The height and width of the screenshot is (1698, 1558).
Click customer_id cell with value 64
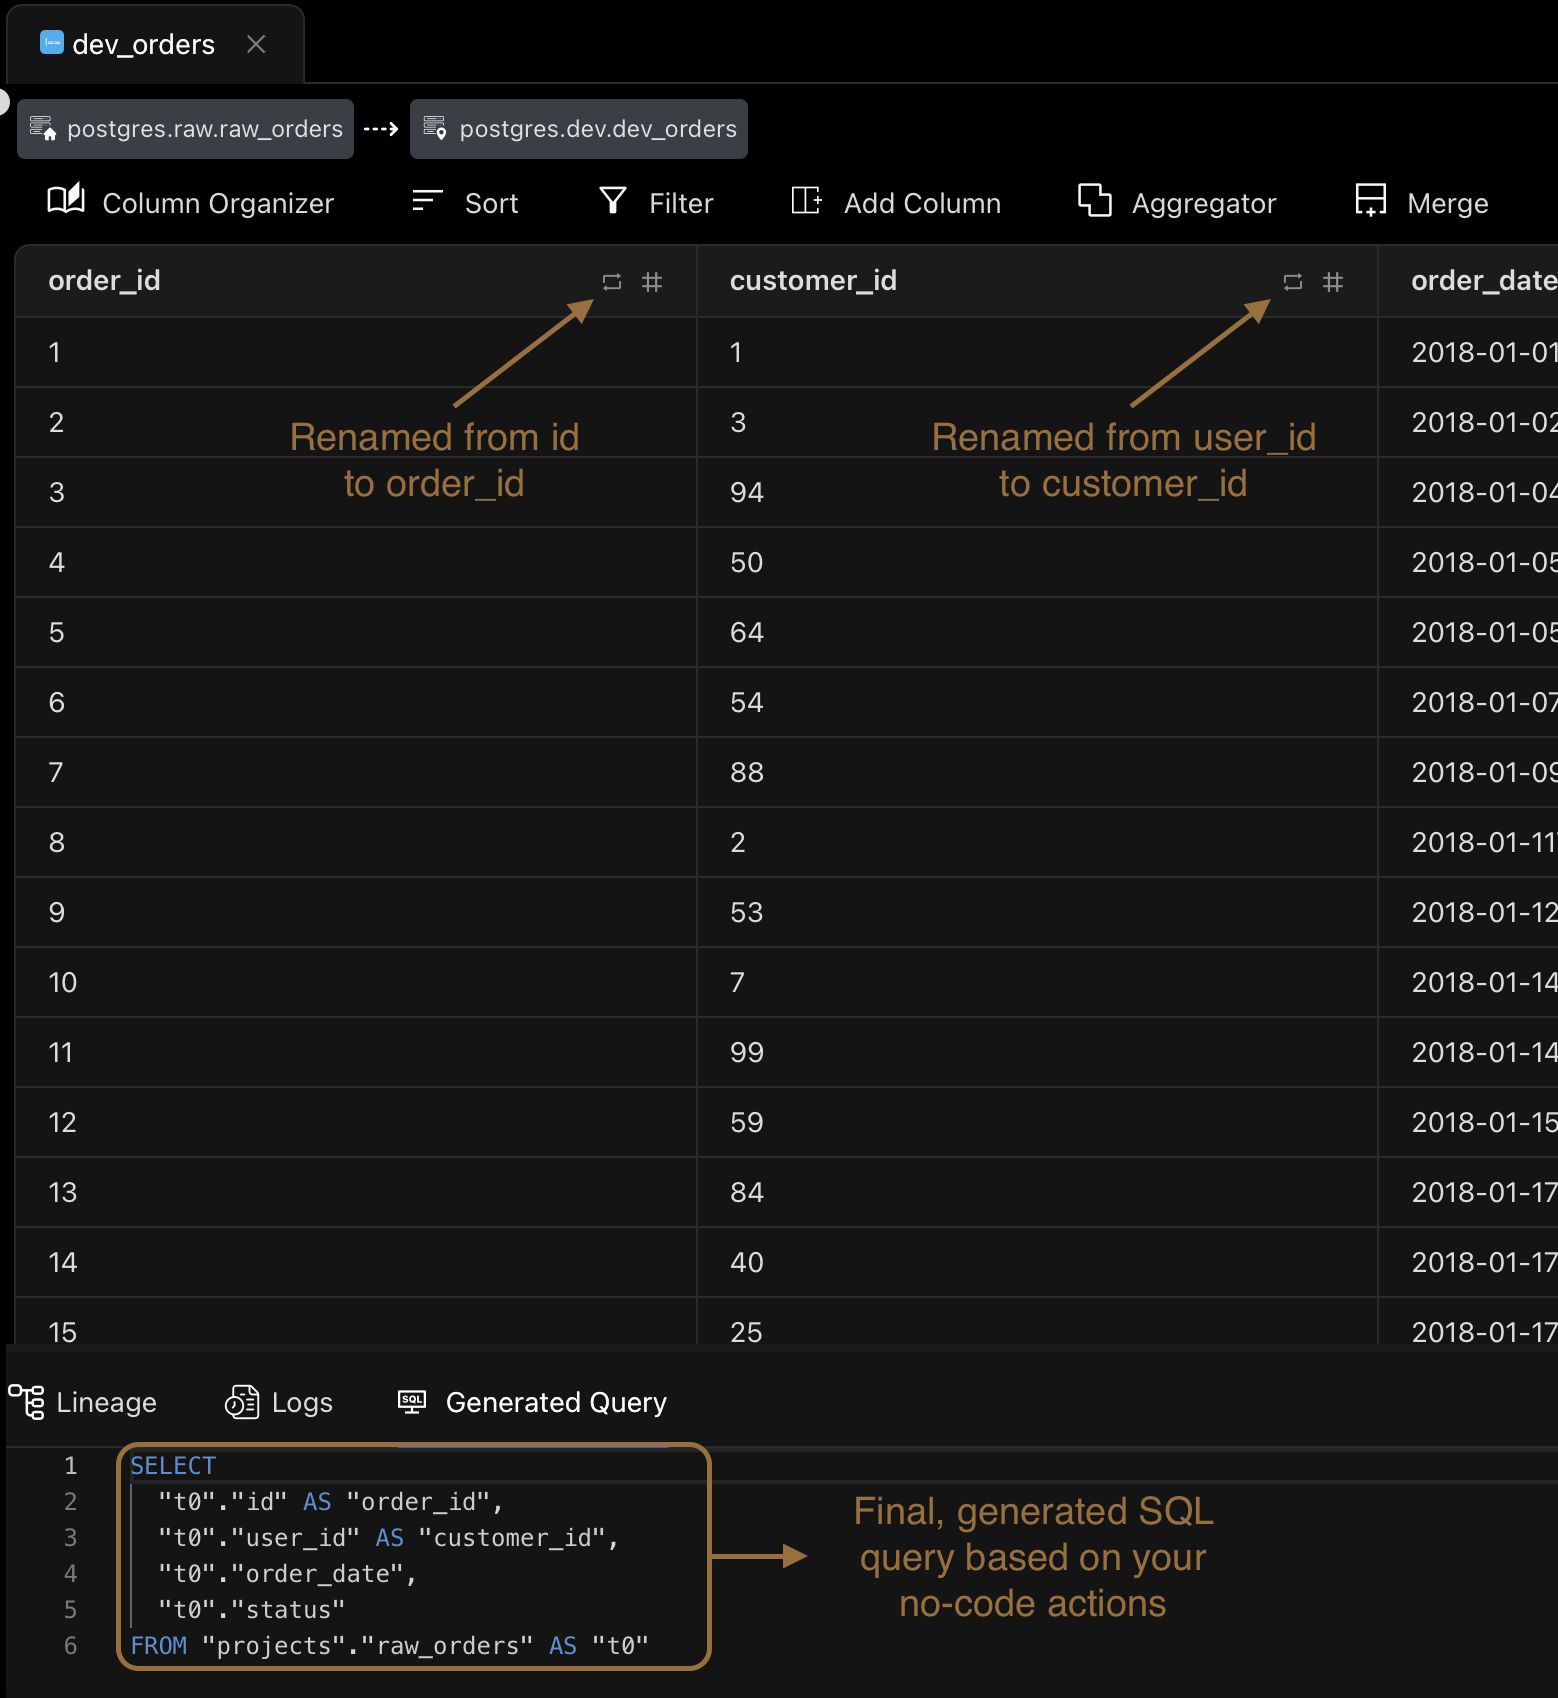(1037, 632)
